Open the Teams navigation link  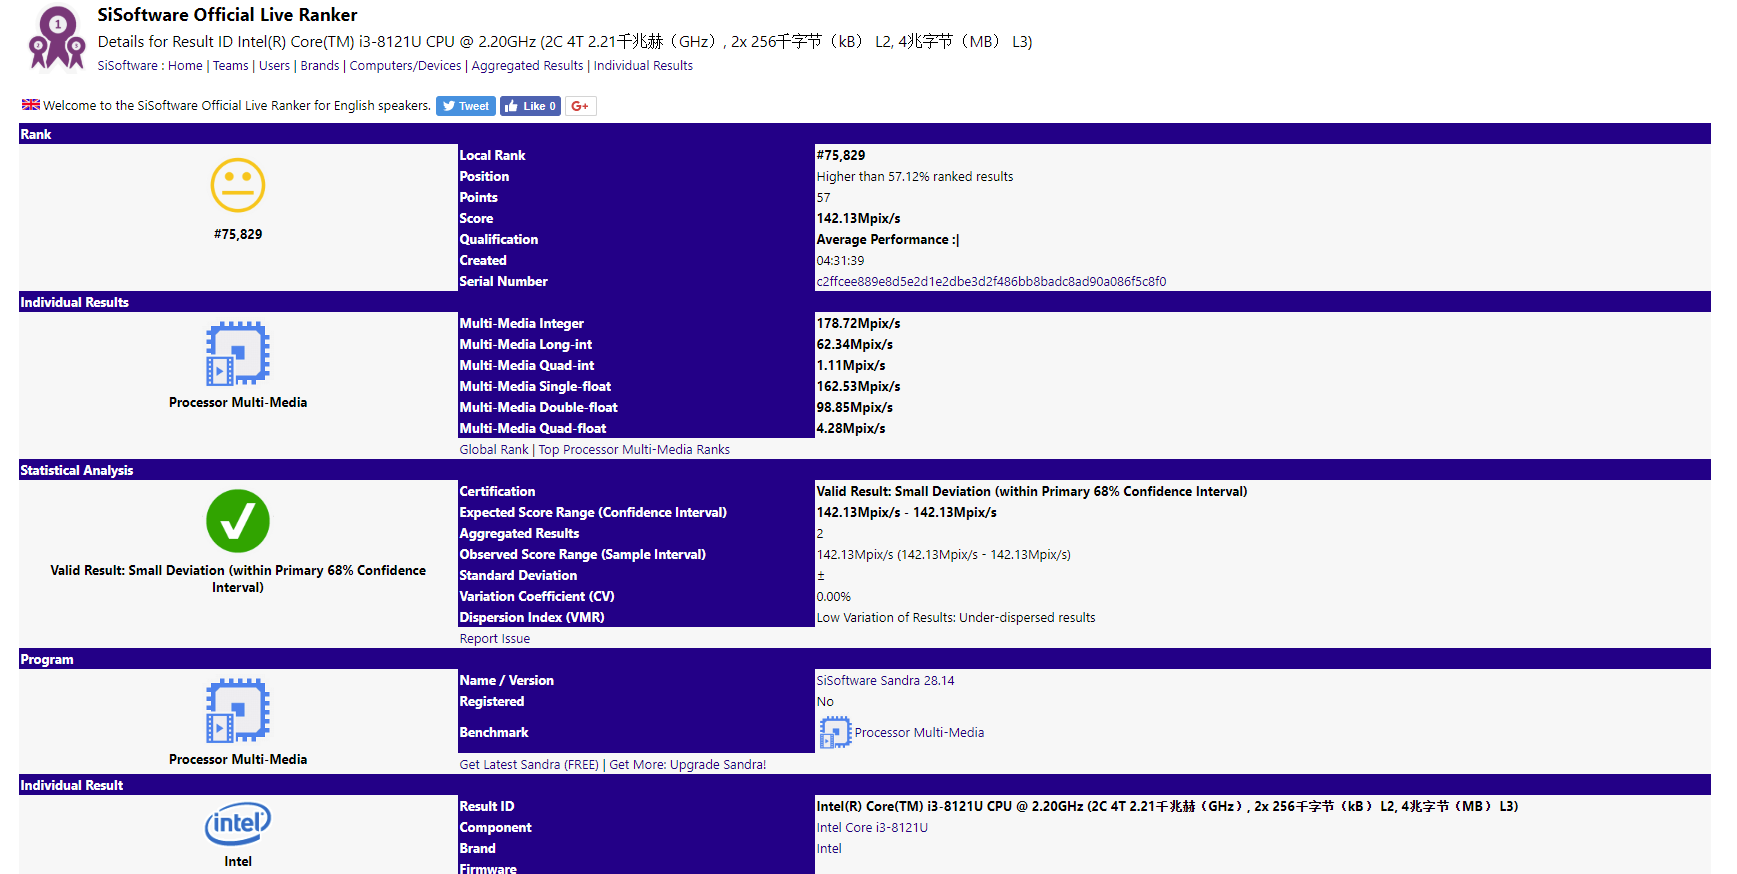(231, 66)
